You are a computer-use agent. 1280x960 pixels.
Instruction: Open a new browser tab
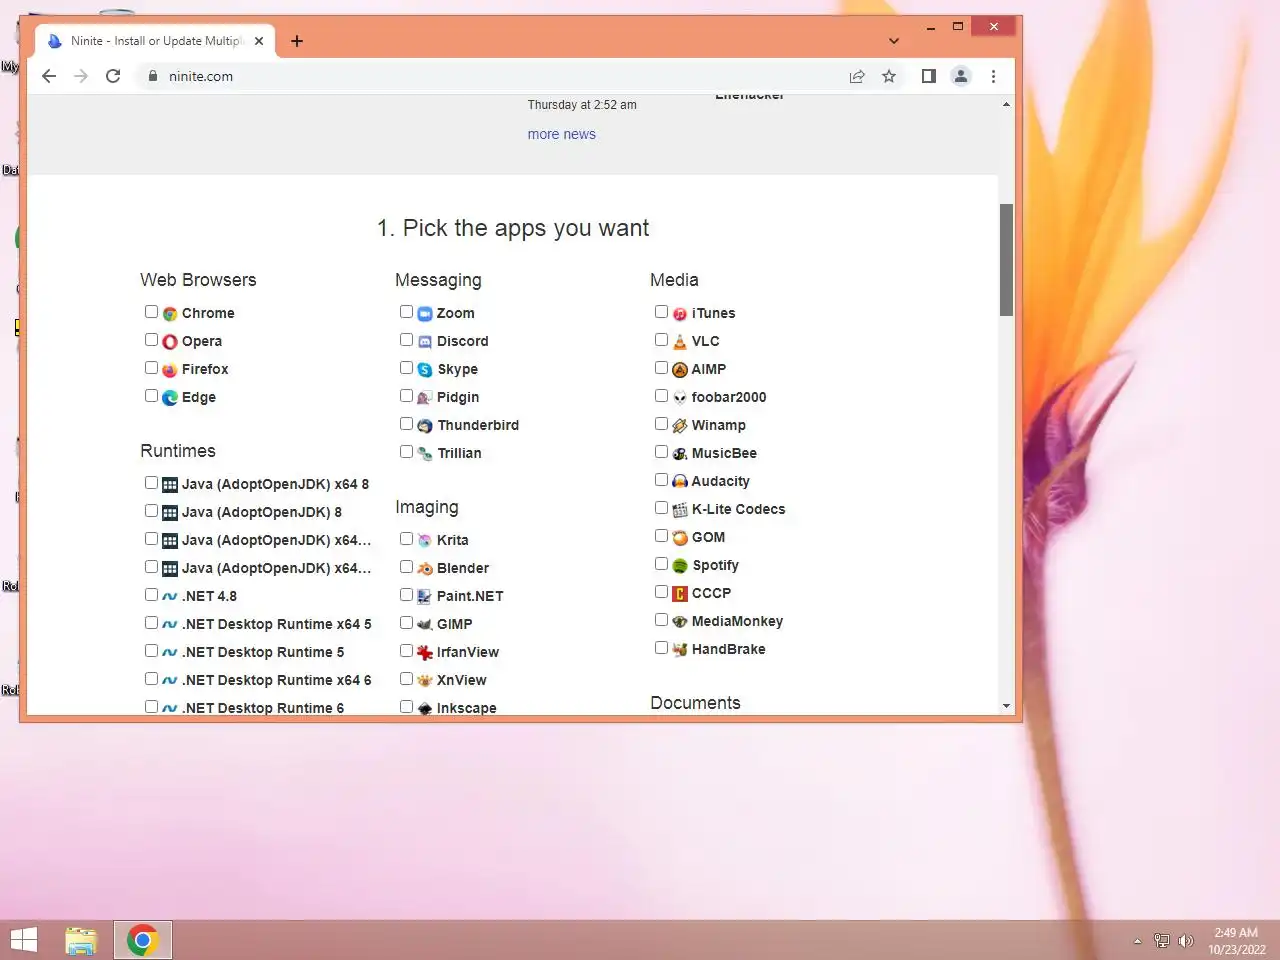[297, 41]
